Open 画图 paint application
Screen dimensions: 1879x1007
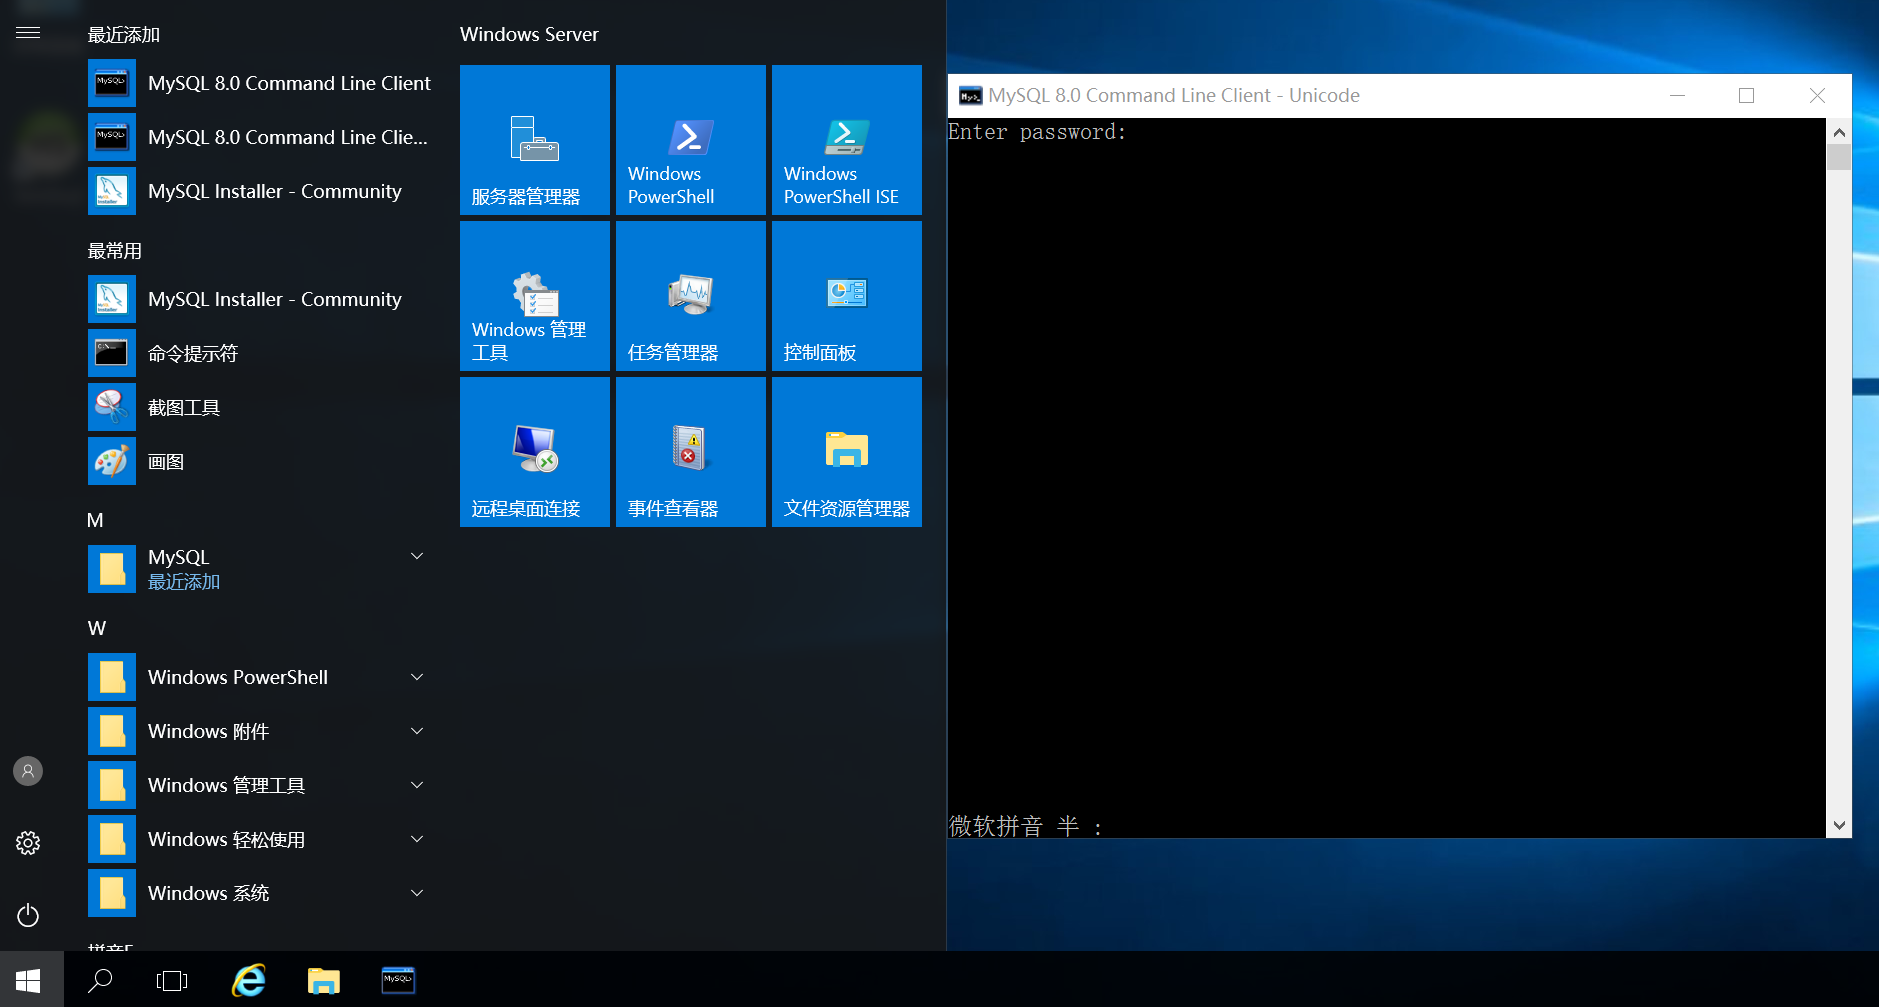[260, 461]
